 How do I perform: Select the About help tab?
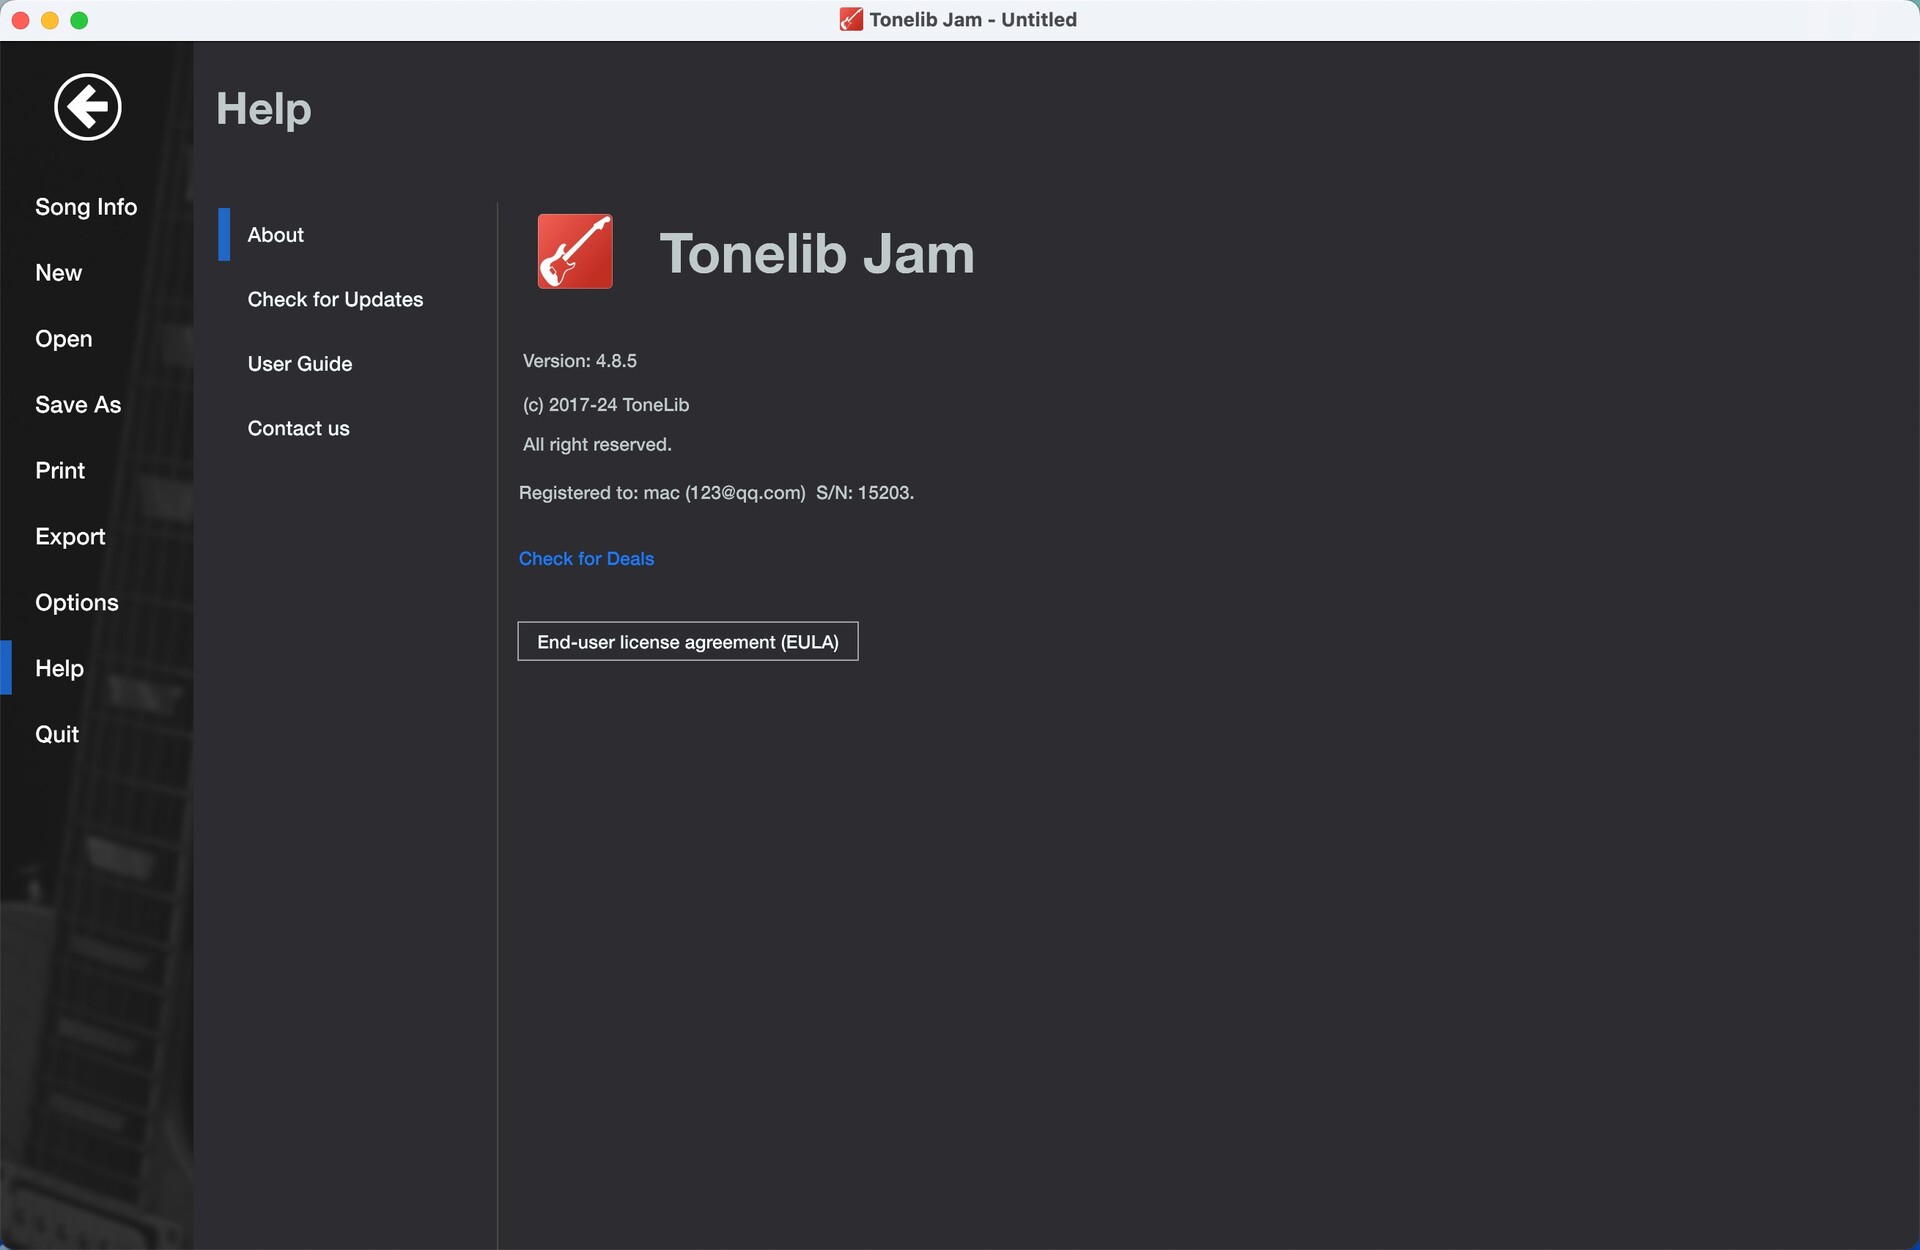[x=276, y=235]
